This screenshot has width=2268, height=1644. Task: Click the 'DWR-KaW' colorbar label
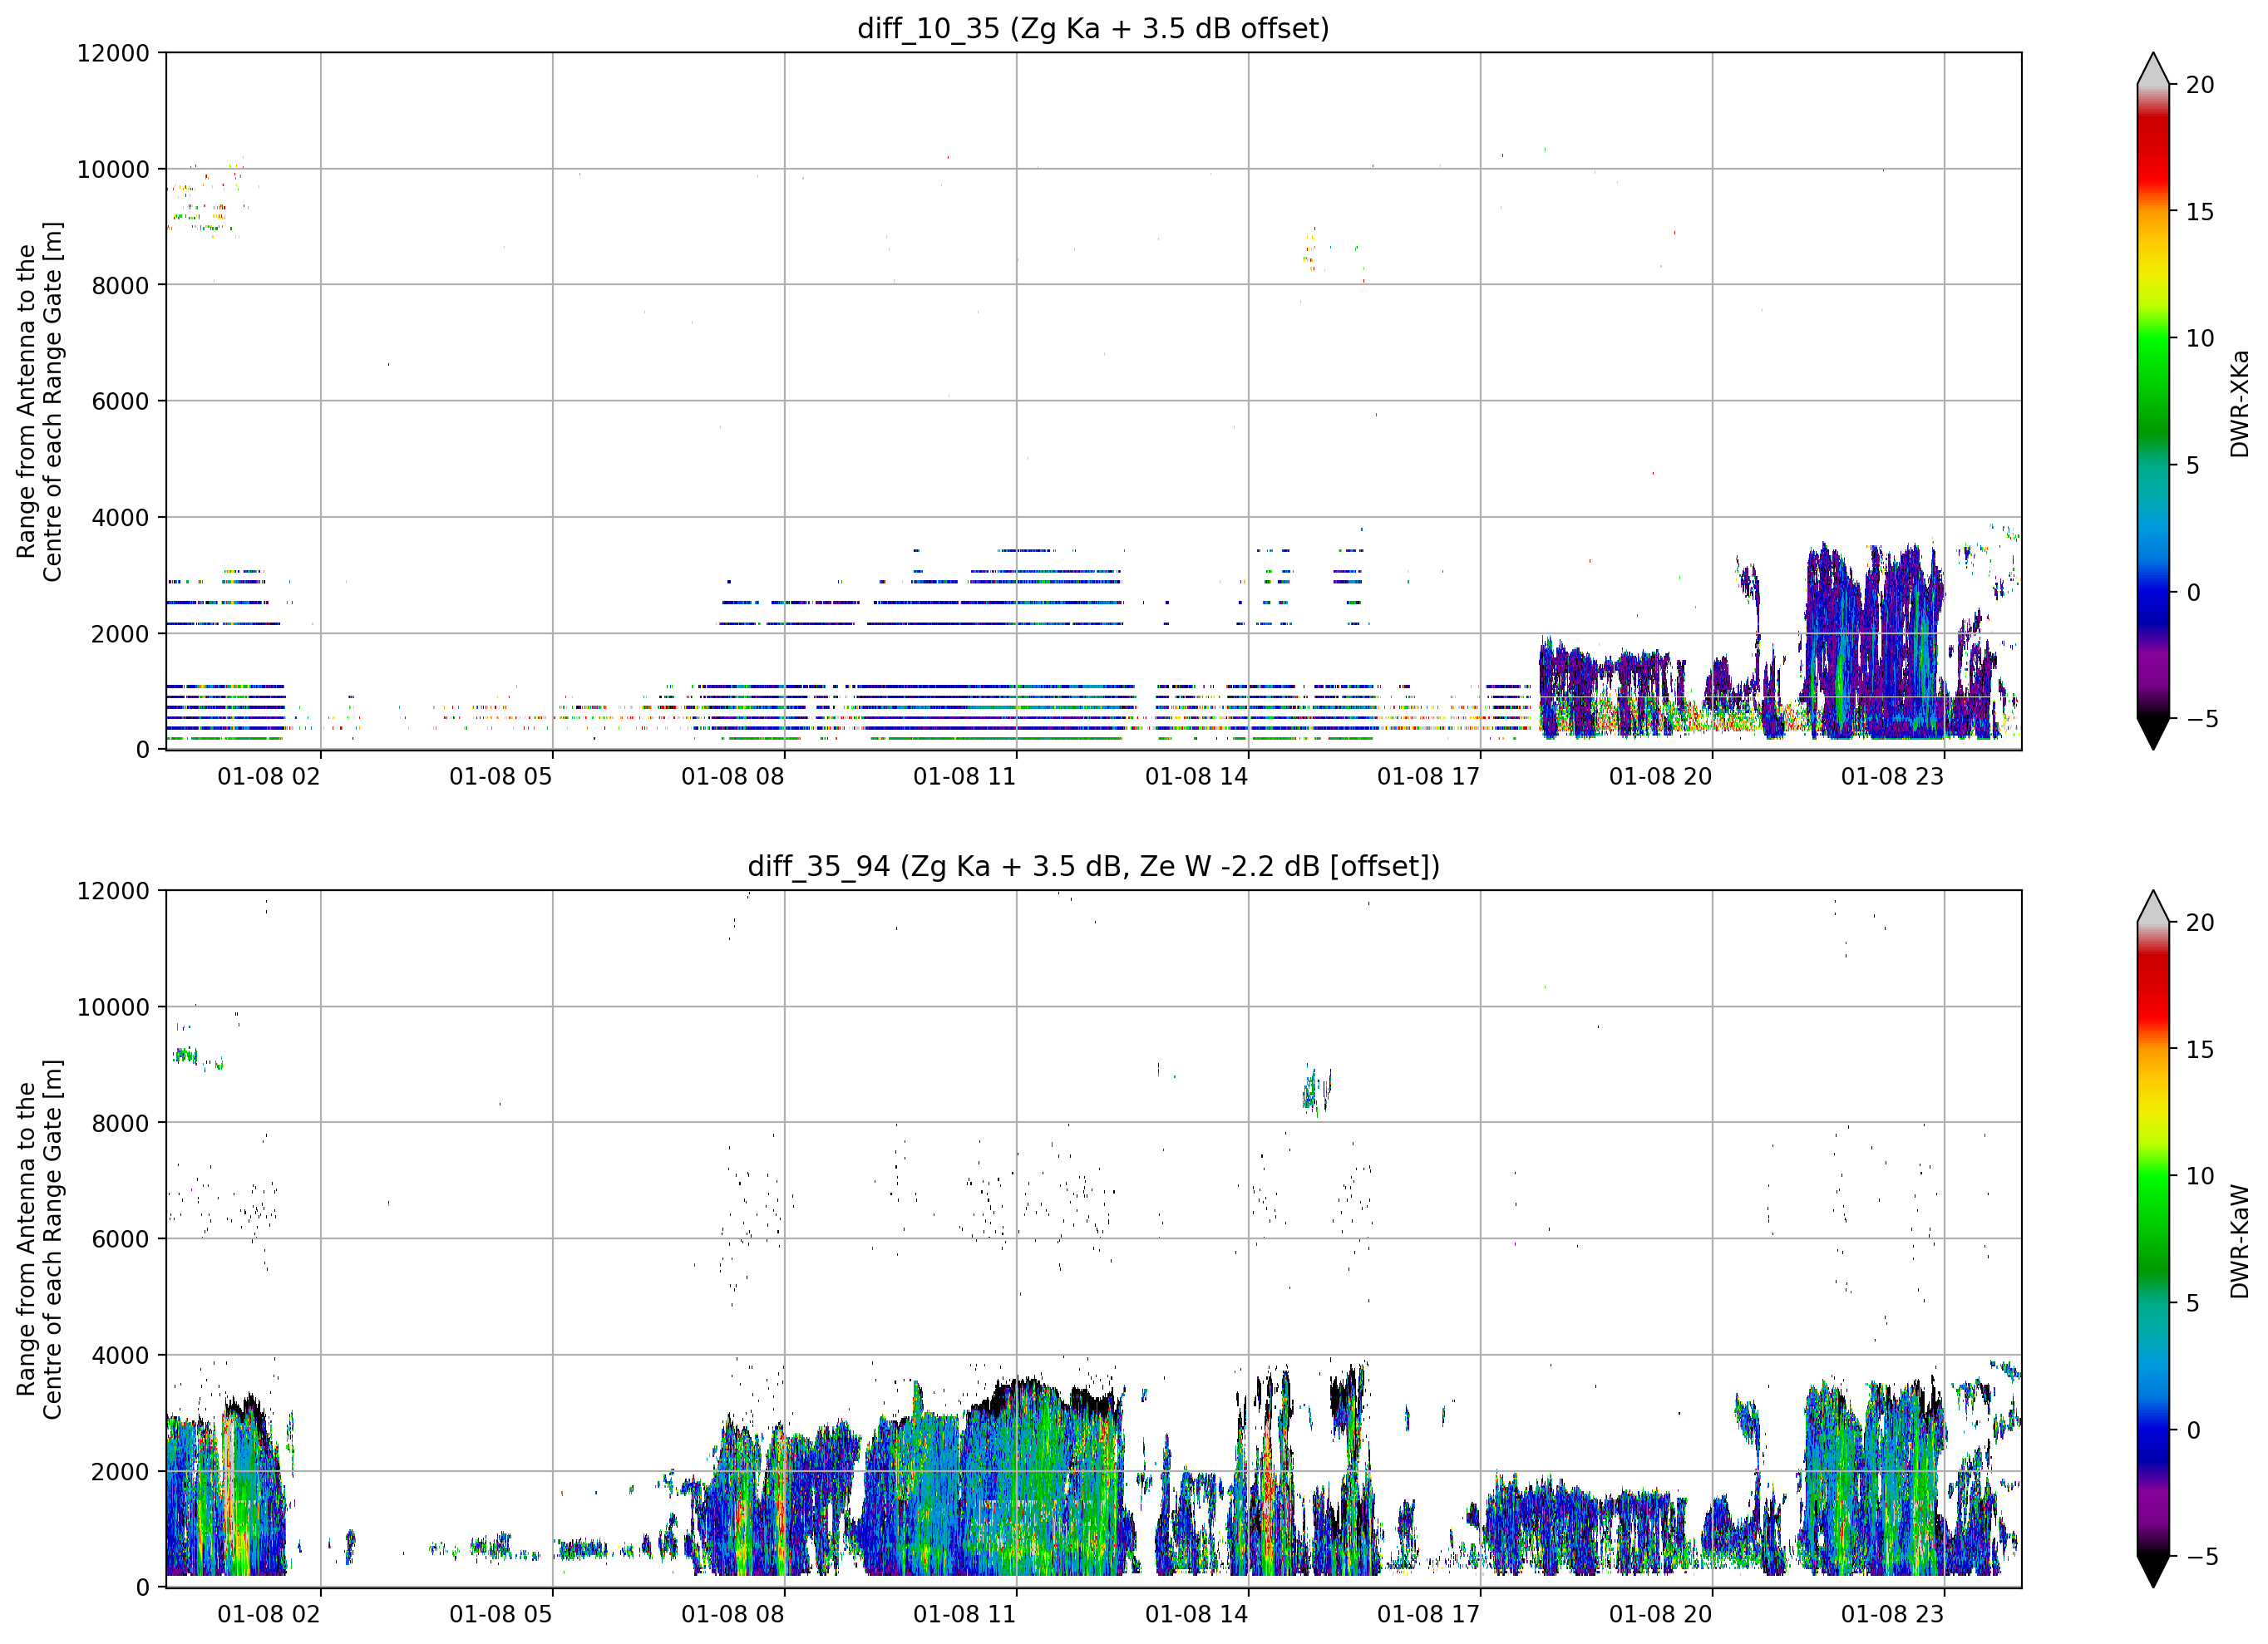pyautogui.click(x=2239, y=1242)
